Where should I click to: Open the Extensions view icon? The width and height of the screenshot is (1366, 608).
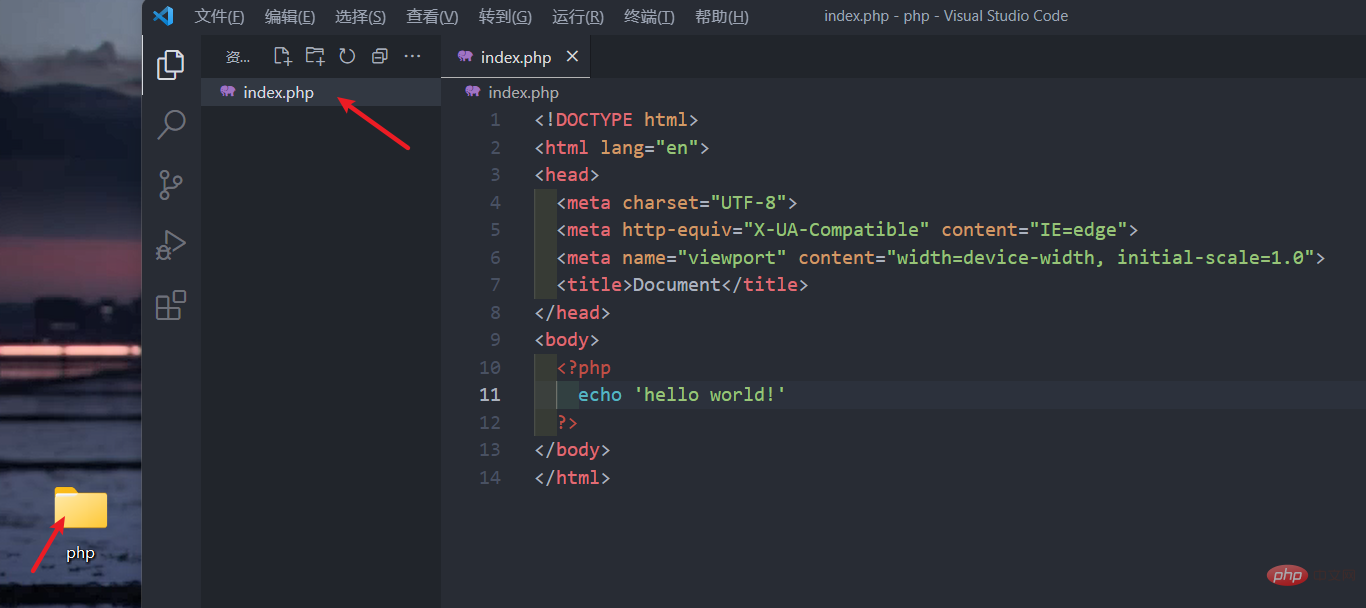coord(171,305)
